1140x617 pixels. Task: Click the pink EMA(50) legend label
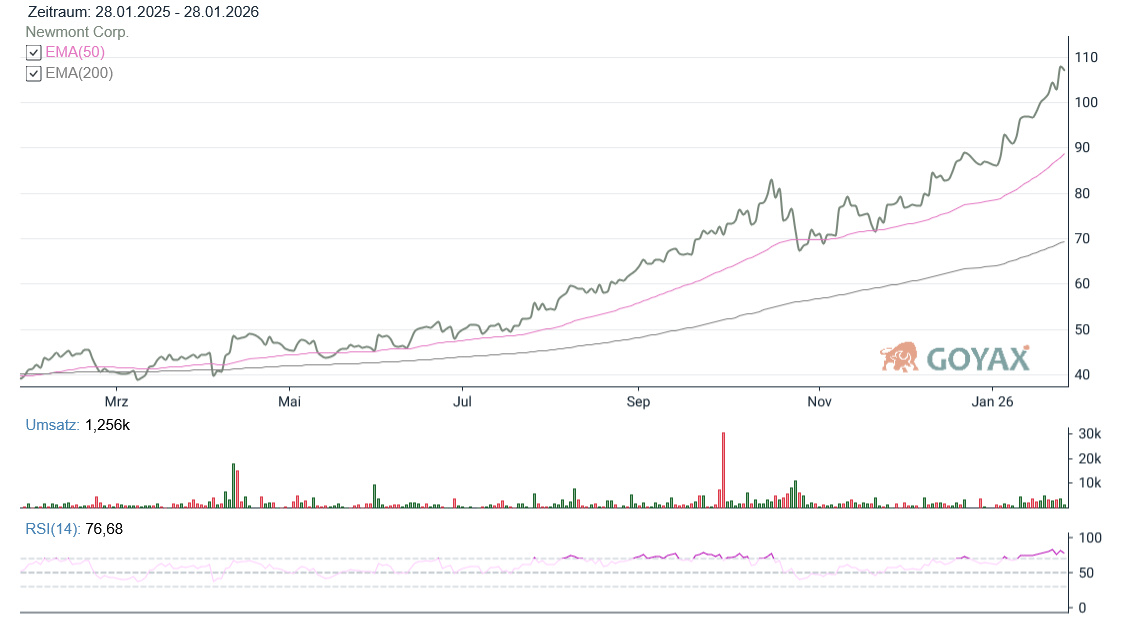point(75,53)
